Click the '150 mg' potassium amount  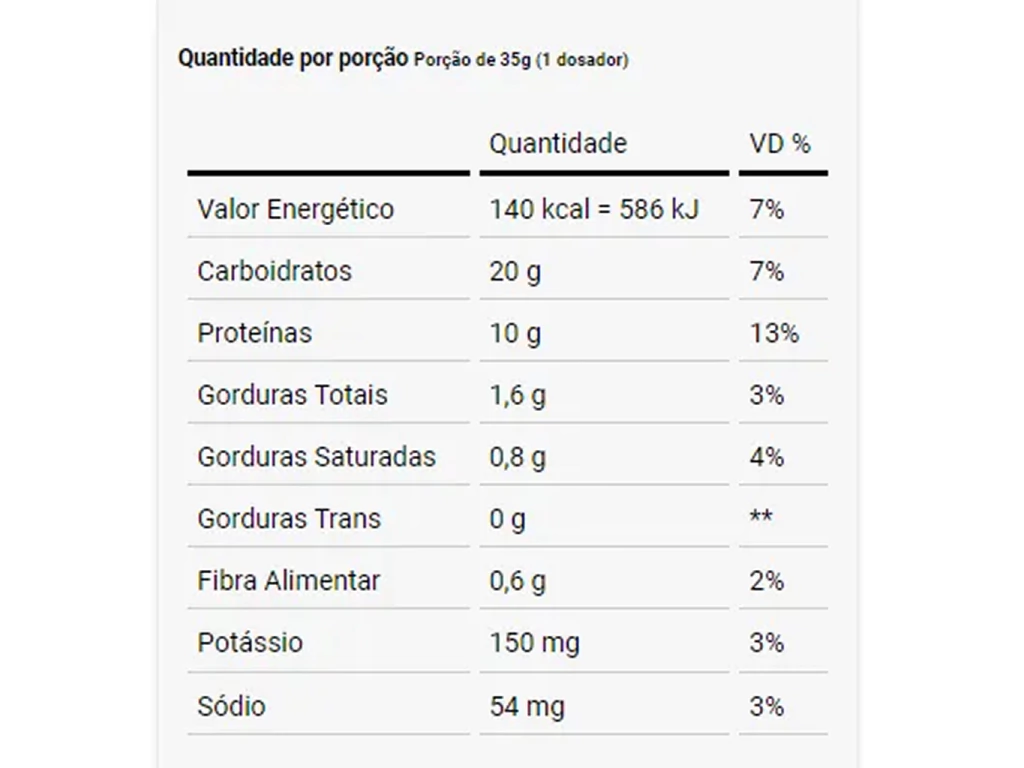534,642
